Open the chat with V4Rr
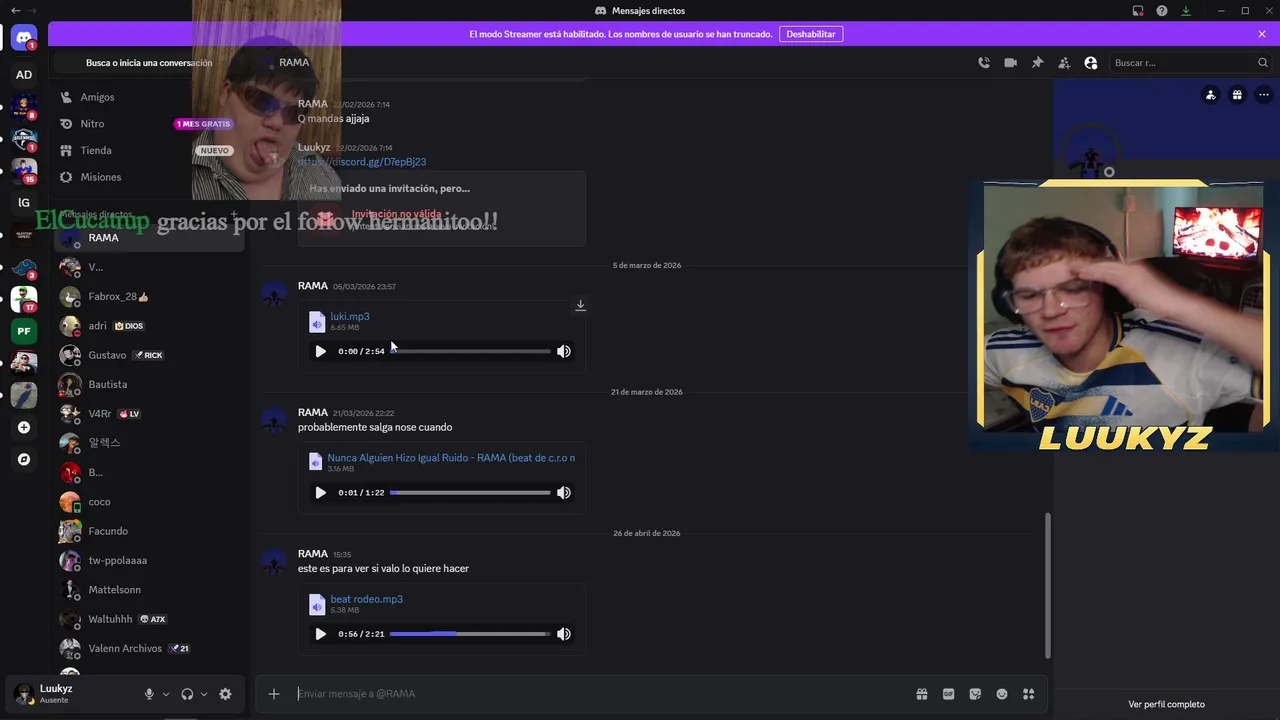This screenshot has height=720, width=1280. tap(150, 413)
